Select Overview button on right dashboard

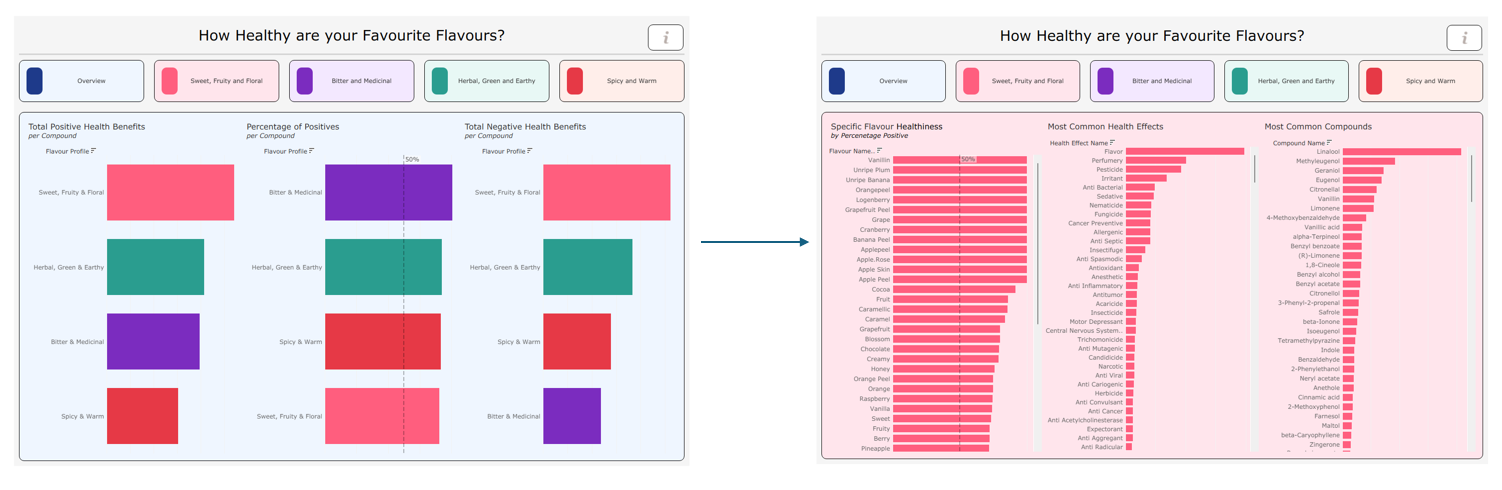[883, 81]
